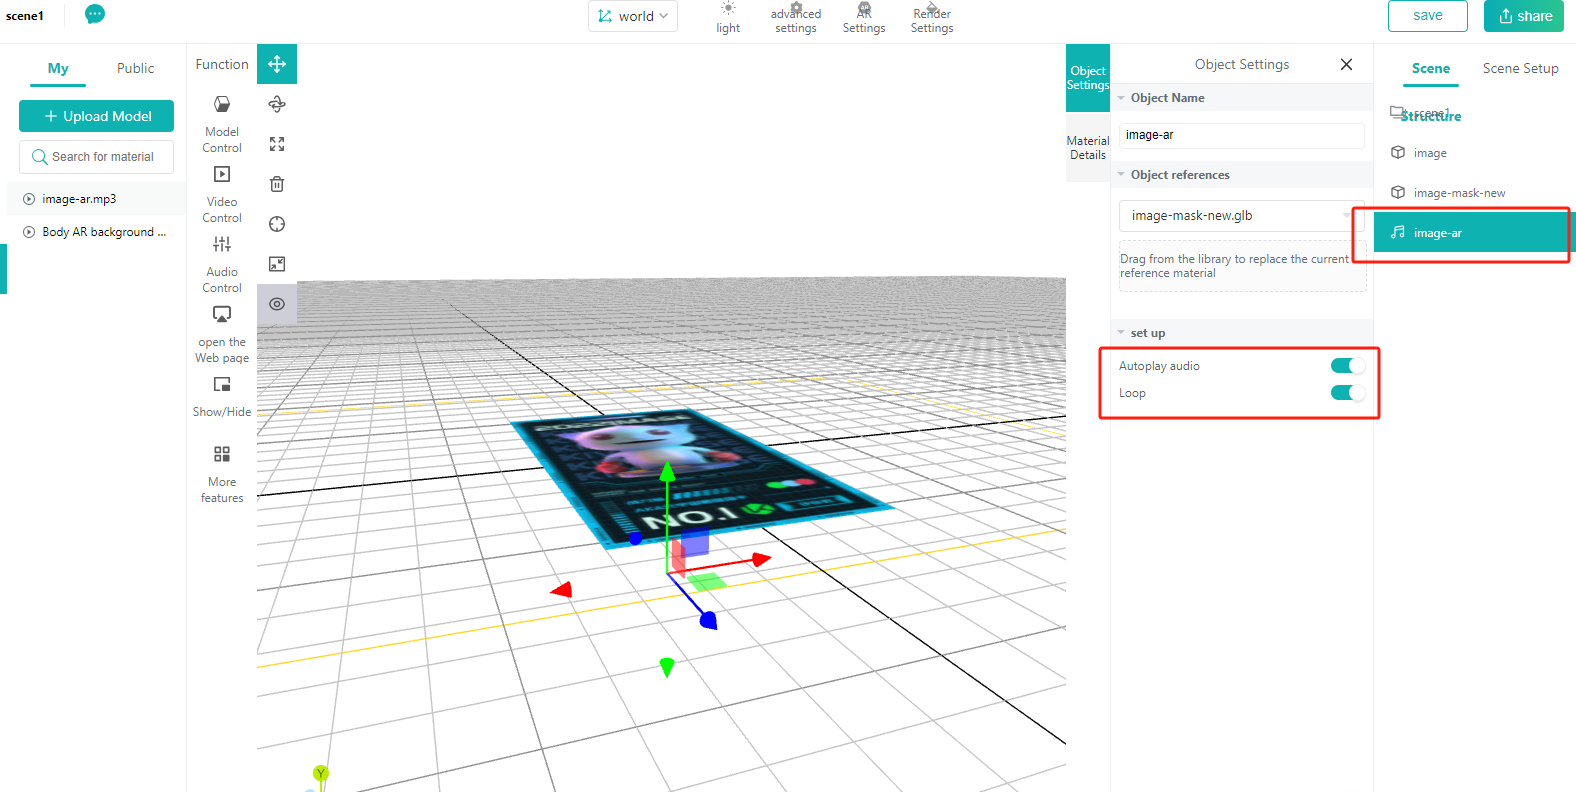Click the share button
Viewport: 1576px width, 792px height.
tap(1525, 16)
